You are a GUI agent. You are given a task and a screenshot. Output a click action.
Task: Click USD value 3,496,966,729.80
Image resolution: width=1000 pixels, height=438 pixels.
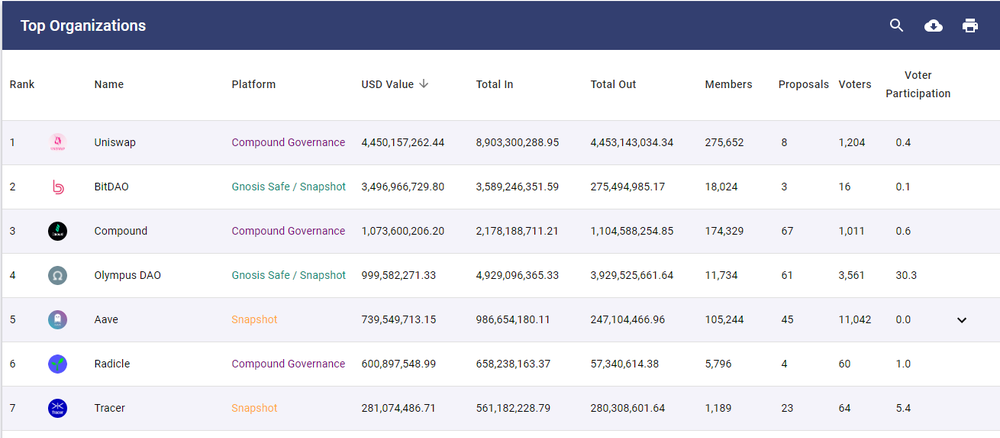(x=403, y=187)
